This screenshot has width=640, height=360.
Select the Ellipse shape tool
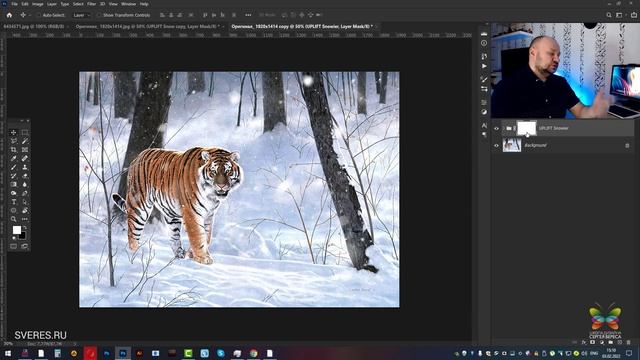(x=13, y=211)
